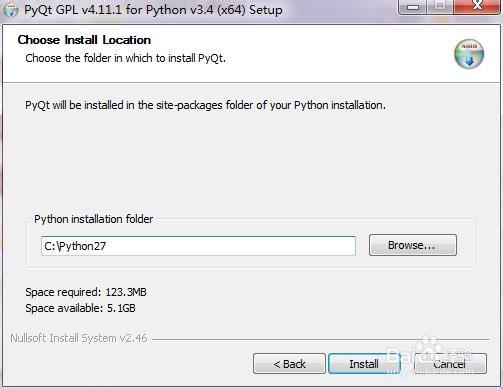Click the NSIS logo in the header

[x=469, y=54]
